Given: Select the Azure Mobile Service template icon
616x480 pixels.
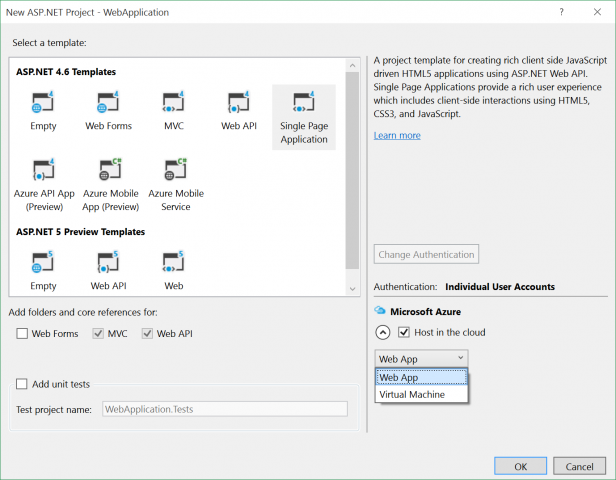Looking at the screenshot, I should [x=176, y=170].
